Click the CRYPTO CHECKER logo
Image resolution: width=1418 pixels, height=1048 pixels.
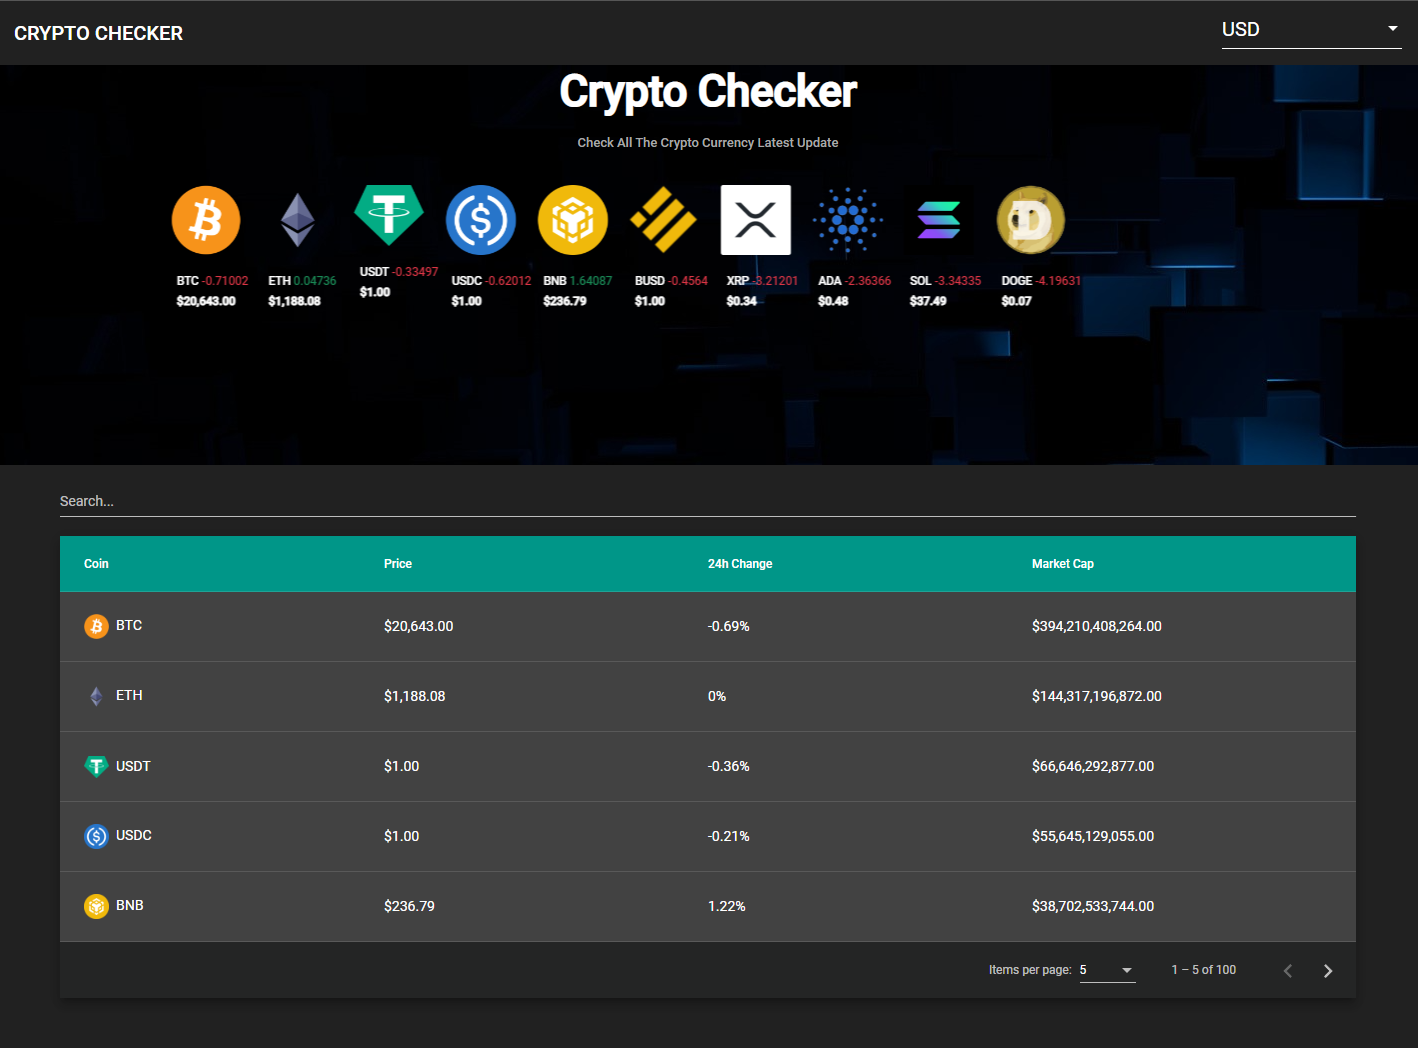[98, 32]
